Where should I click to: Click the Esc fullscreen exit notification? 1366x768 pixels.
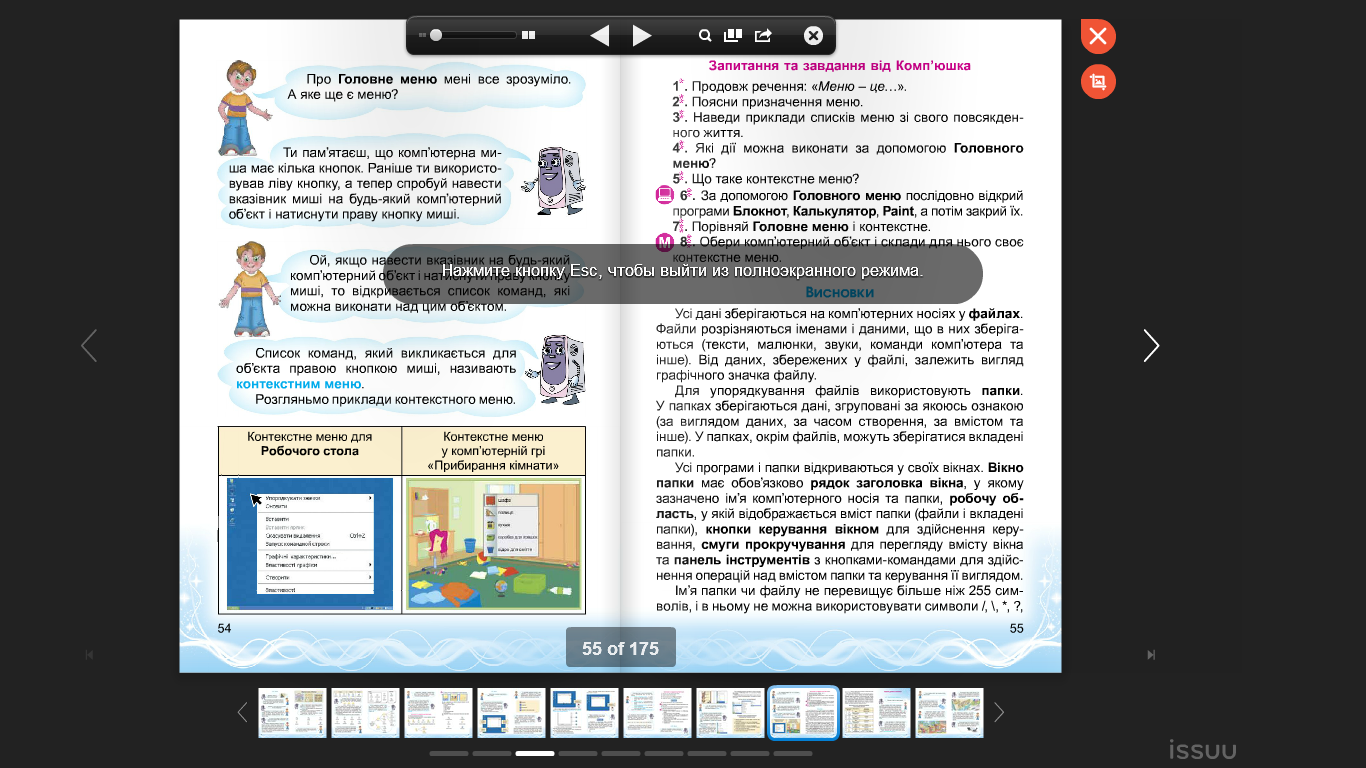683,272
